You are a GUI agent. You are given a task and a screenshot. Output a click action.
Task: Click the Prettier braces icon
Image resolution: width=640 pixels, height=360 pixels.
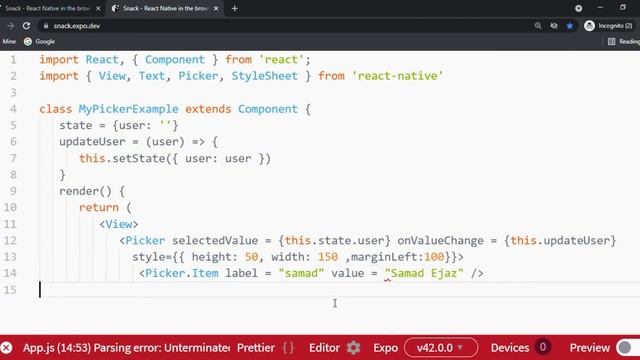click(288, 348)
